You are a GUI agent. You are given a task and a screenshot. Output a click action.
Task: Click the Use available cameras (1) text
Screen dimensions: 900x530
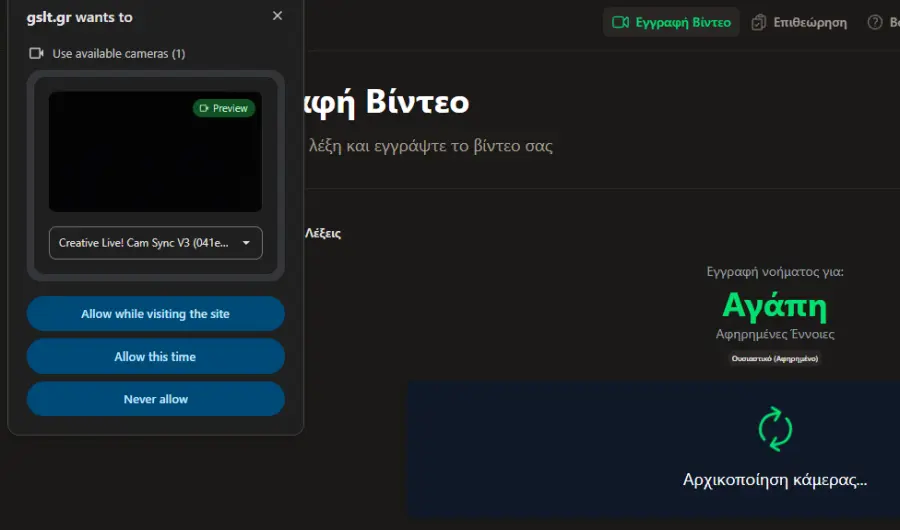point(119,53)
